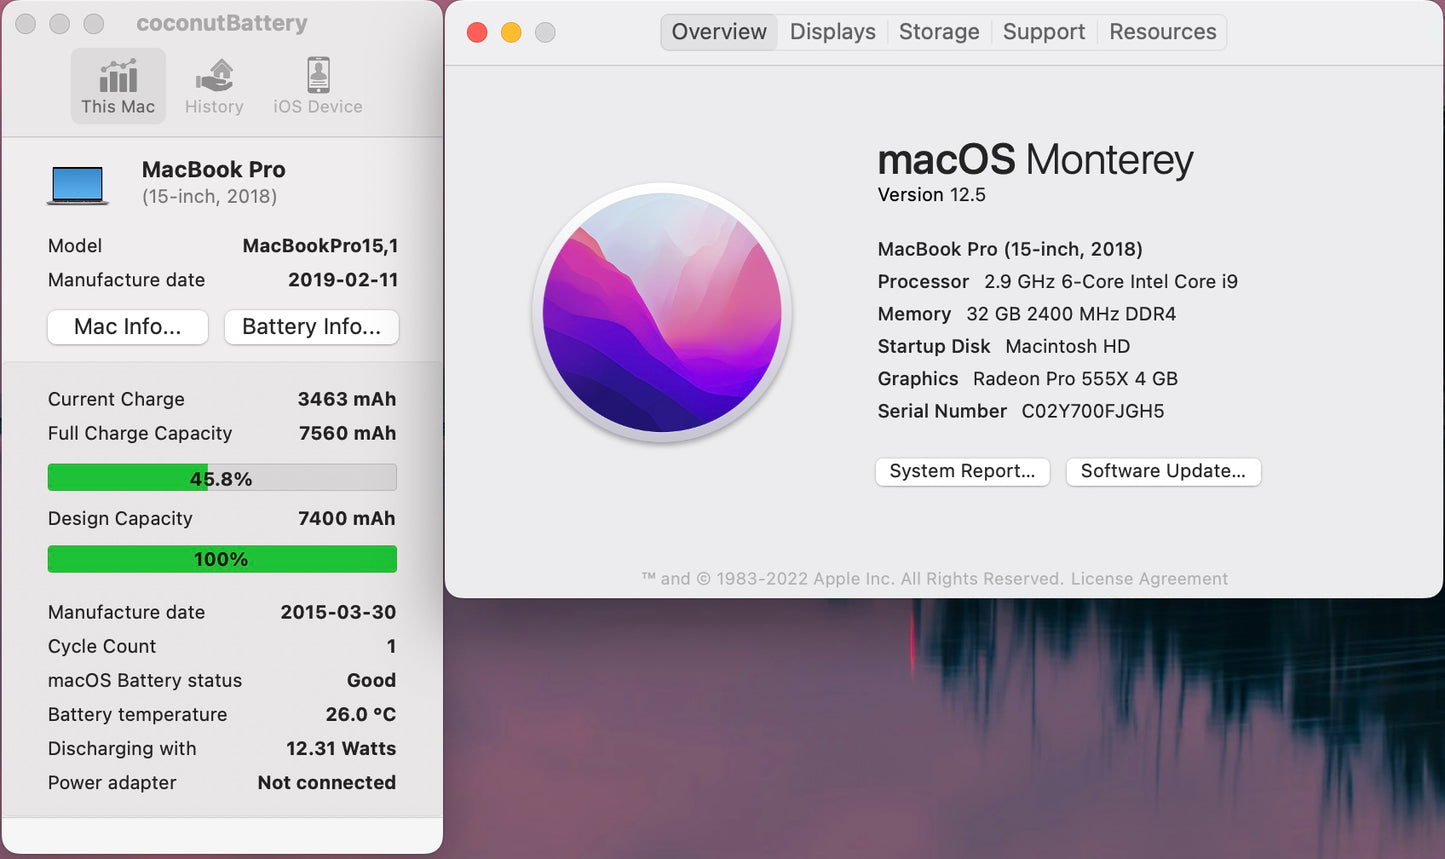Return to the Overview tab
The width and height of the screenshot is (1445, 859).
point(718,31)
